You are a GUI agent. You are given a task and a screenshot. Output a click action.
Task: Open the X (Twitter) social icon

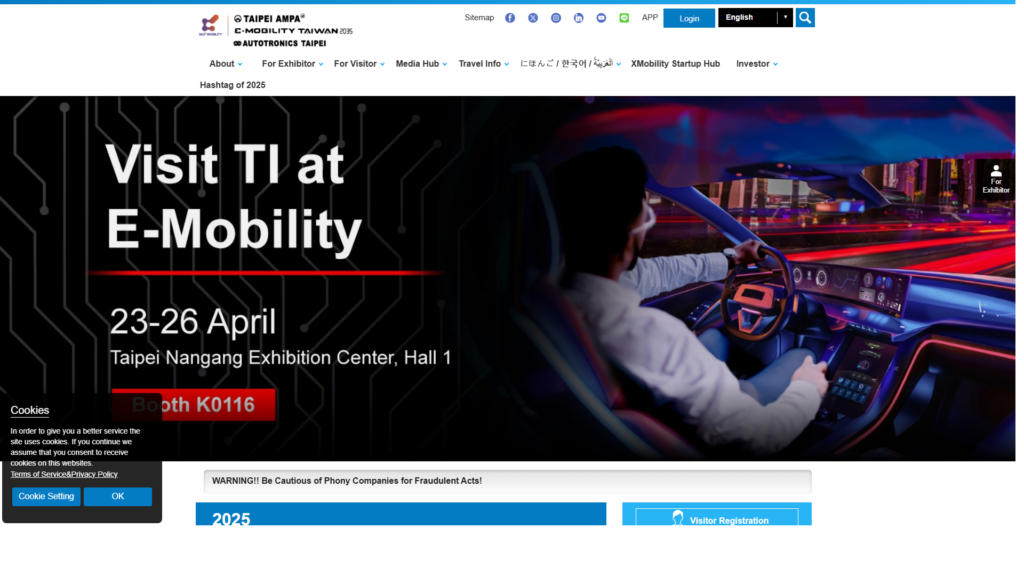(533, 18)
